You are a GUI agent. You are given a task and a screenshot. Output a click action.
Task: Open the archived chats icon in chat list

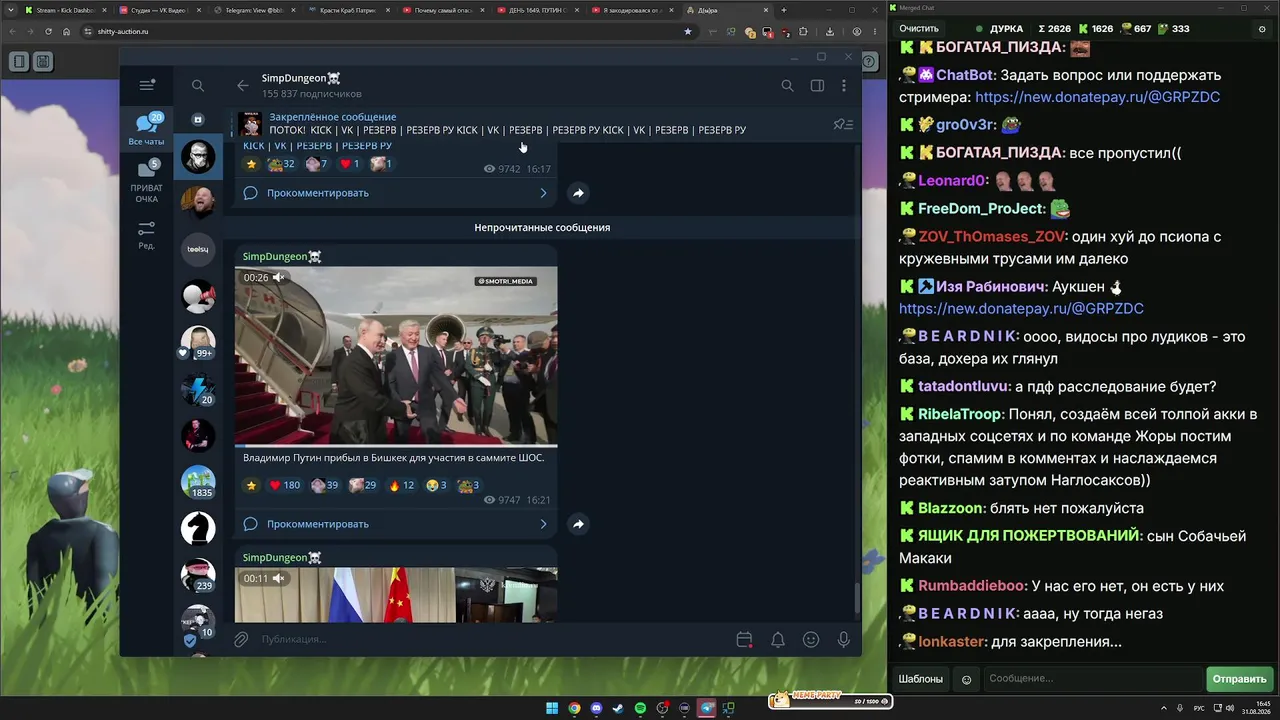click(x=198, y=119)
